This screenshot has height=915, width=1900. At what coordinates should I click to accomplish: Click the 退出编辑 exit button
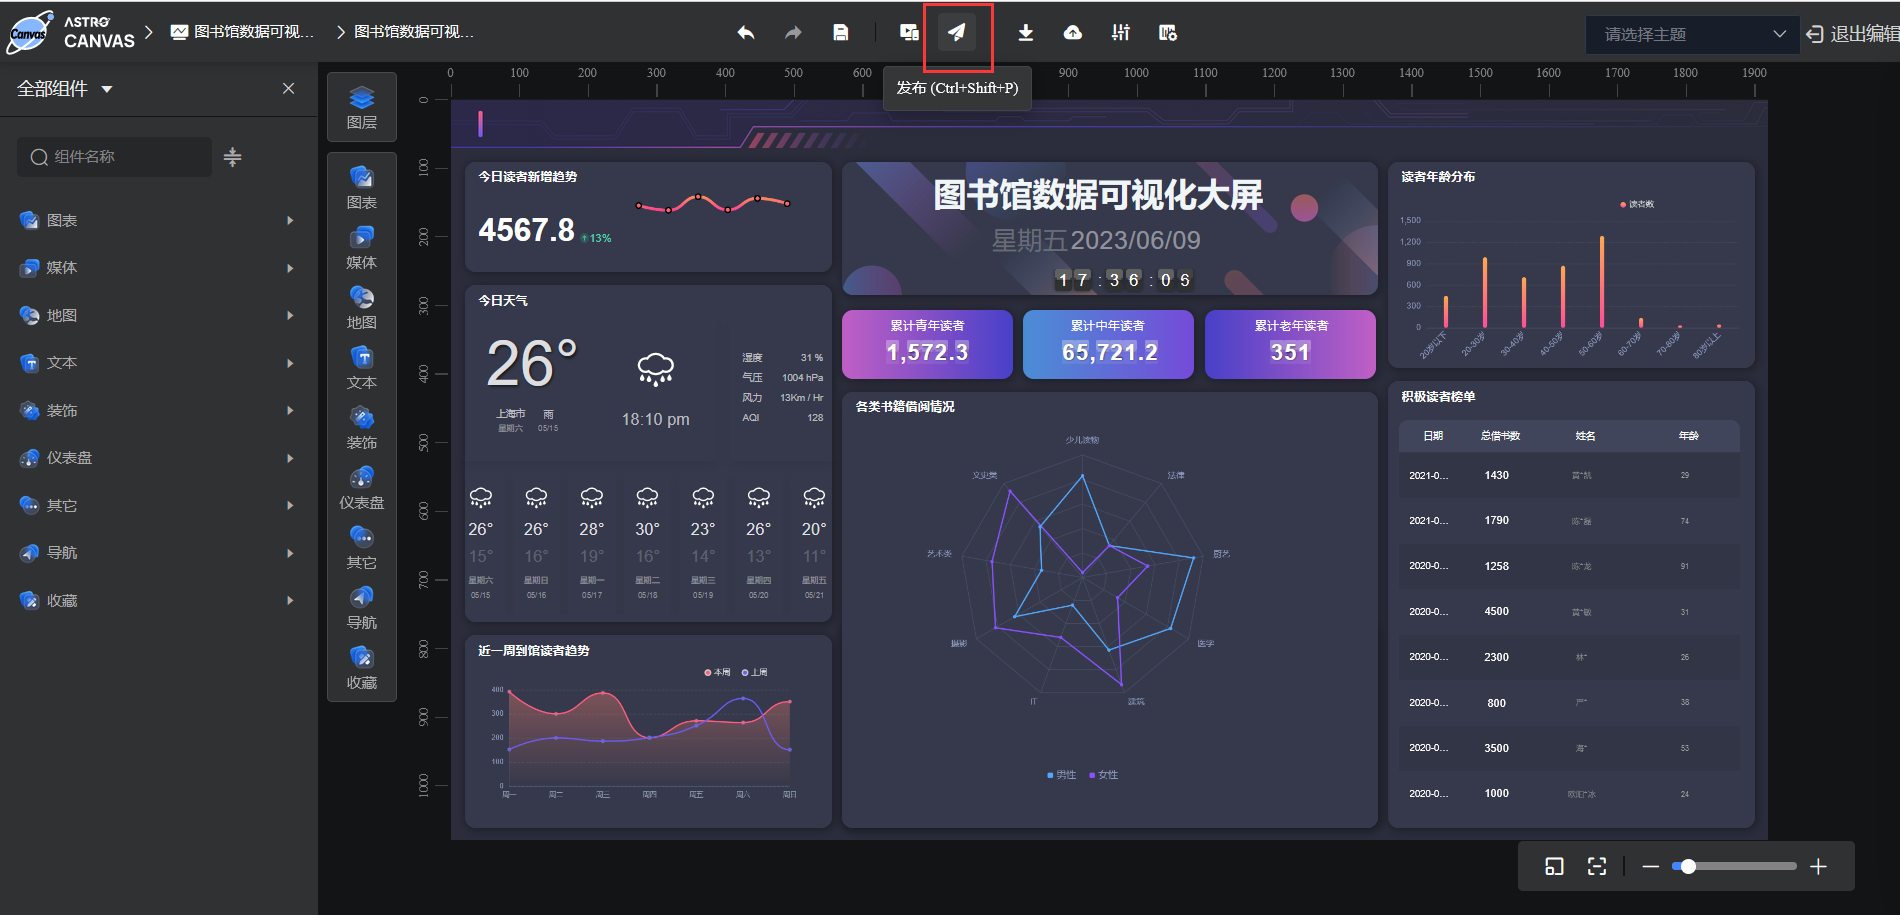(1852, 34)
